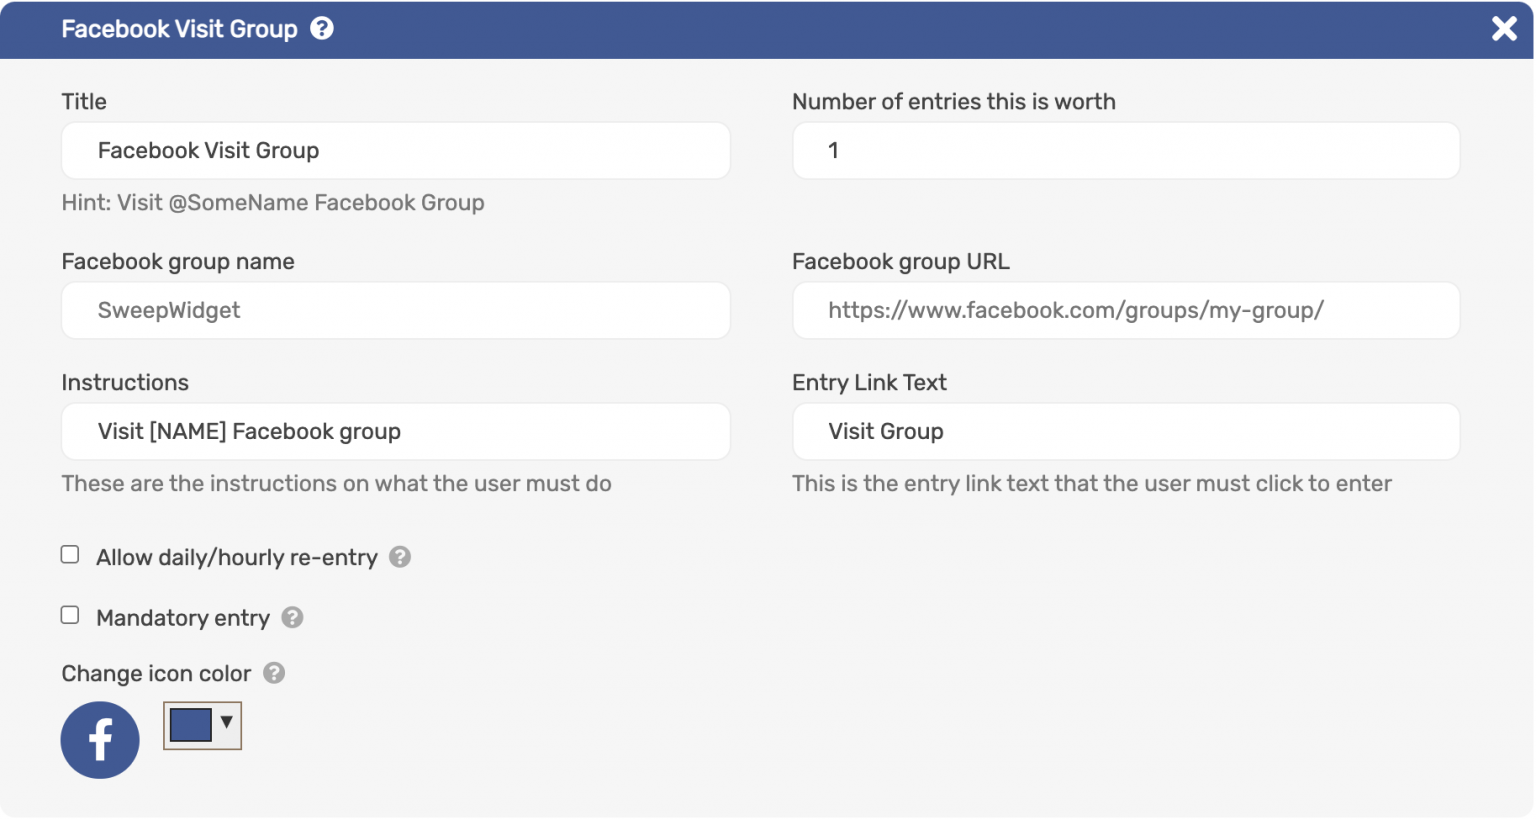Click the Instructions field hint text below the box
Viewport: 1536px width, 820px height.
click(336, 483)
